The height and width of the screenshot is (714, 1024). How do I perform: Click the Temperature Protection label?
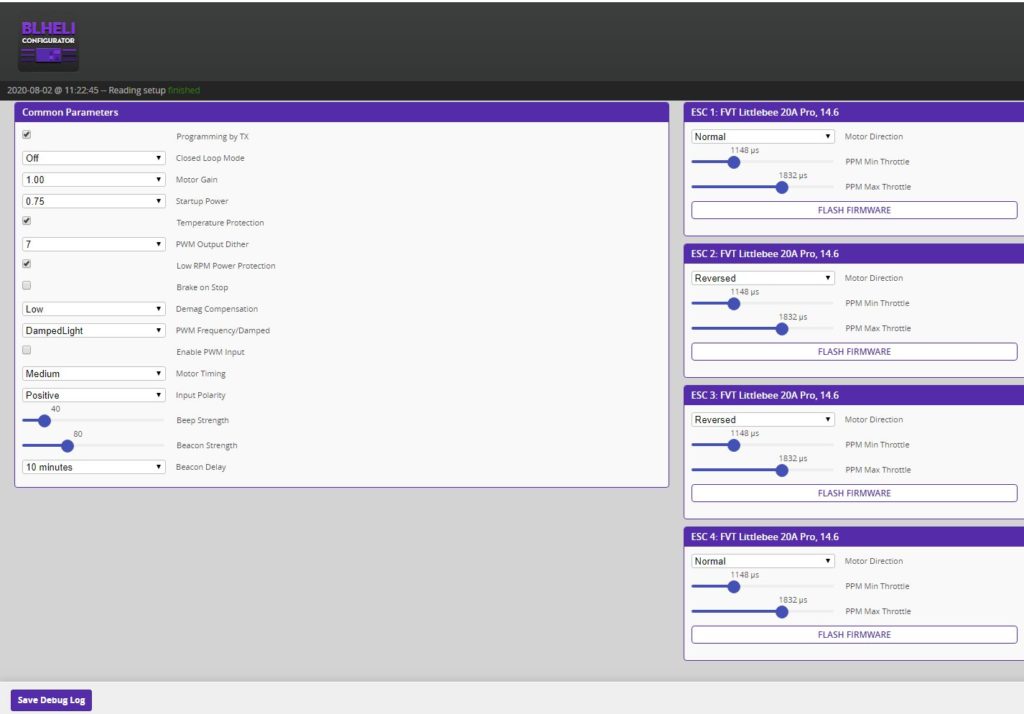tap(220, 223)
